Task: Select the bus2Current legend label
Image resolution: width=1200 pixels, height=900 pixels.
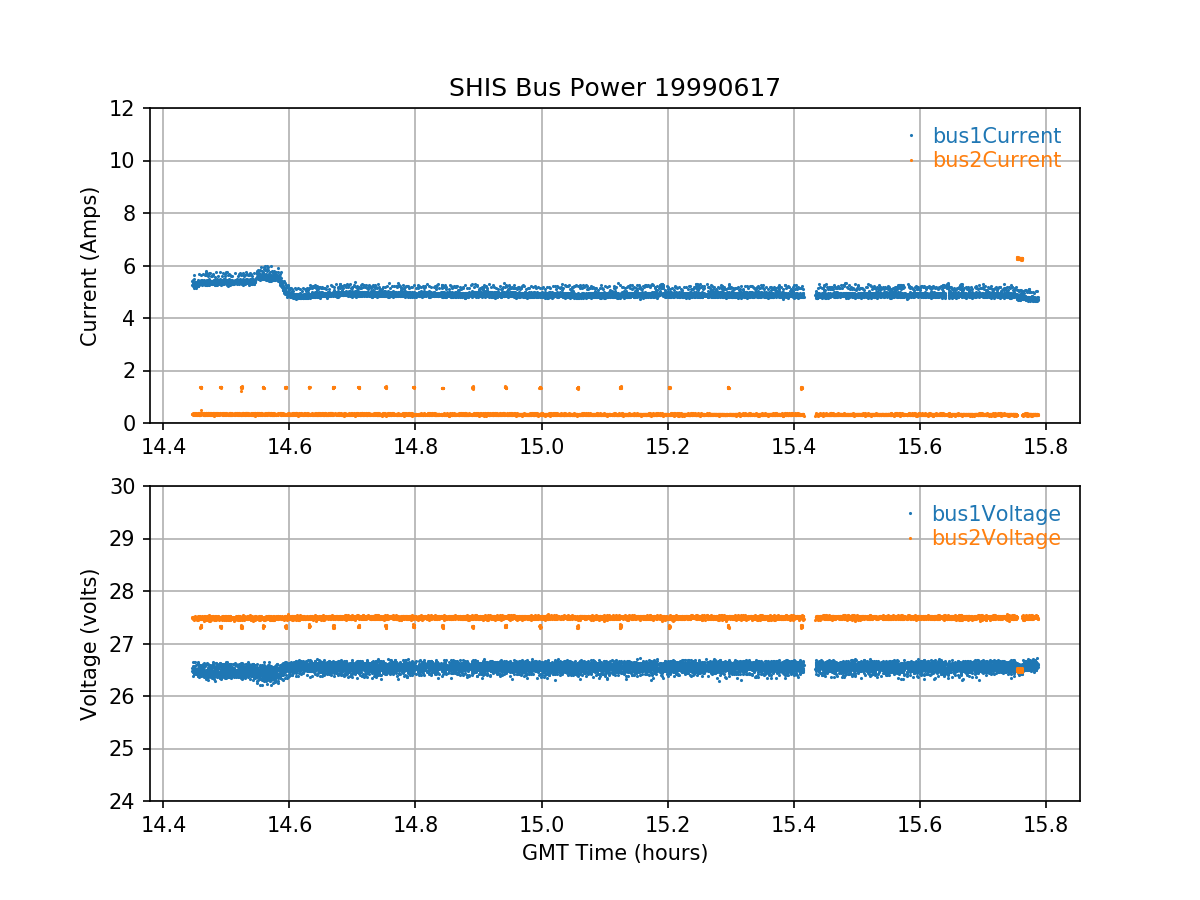Action: tap(996, 160)
